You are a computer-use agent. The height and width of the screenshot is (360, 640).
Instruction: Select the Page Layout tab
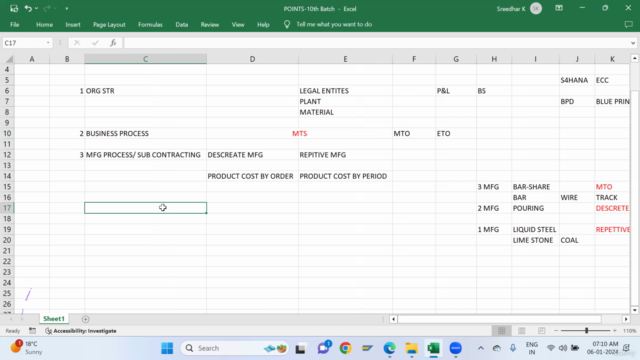[109, 24]
